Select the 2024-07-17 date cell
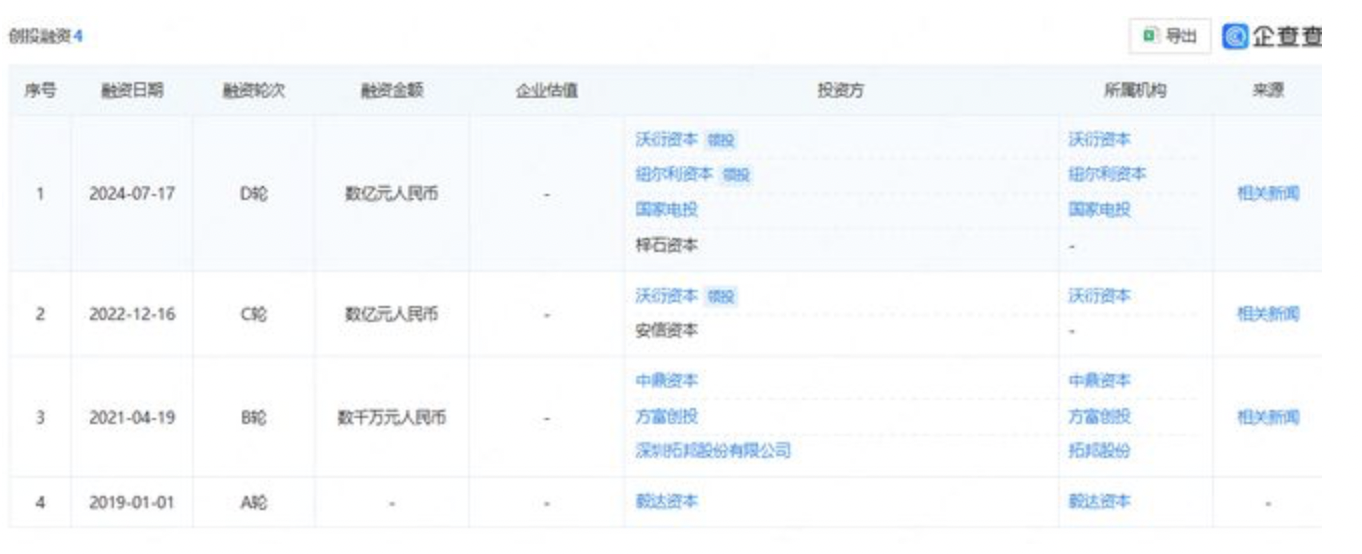Screen dimensions: 1362x554 (132, 194)
